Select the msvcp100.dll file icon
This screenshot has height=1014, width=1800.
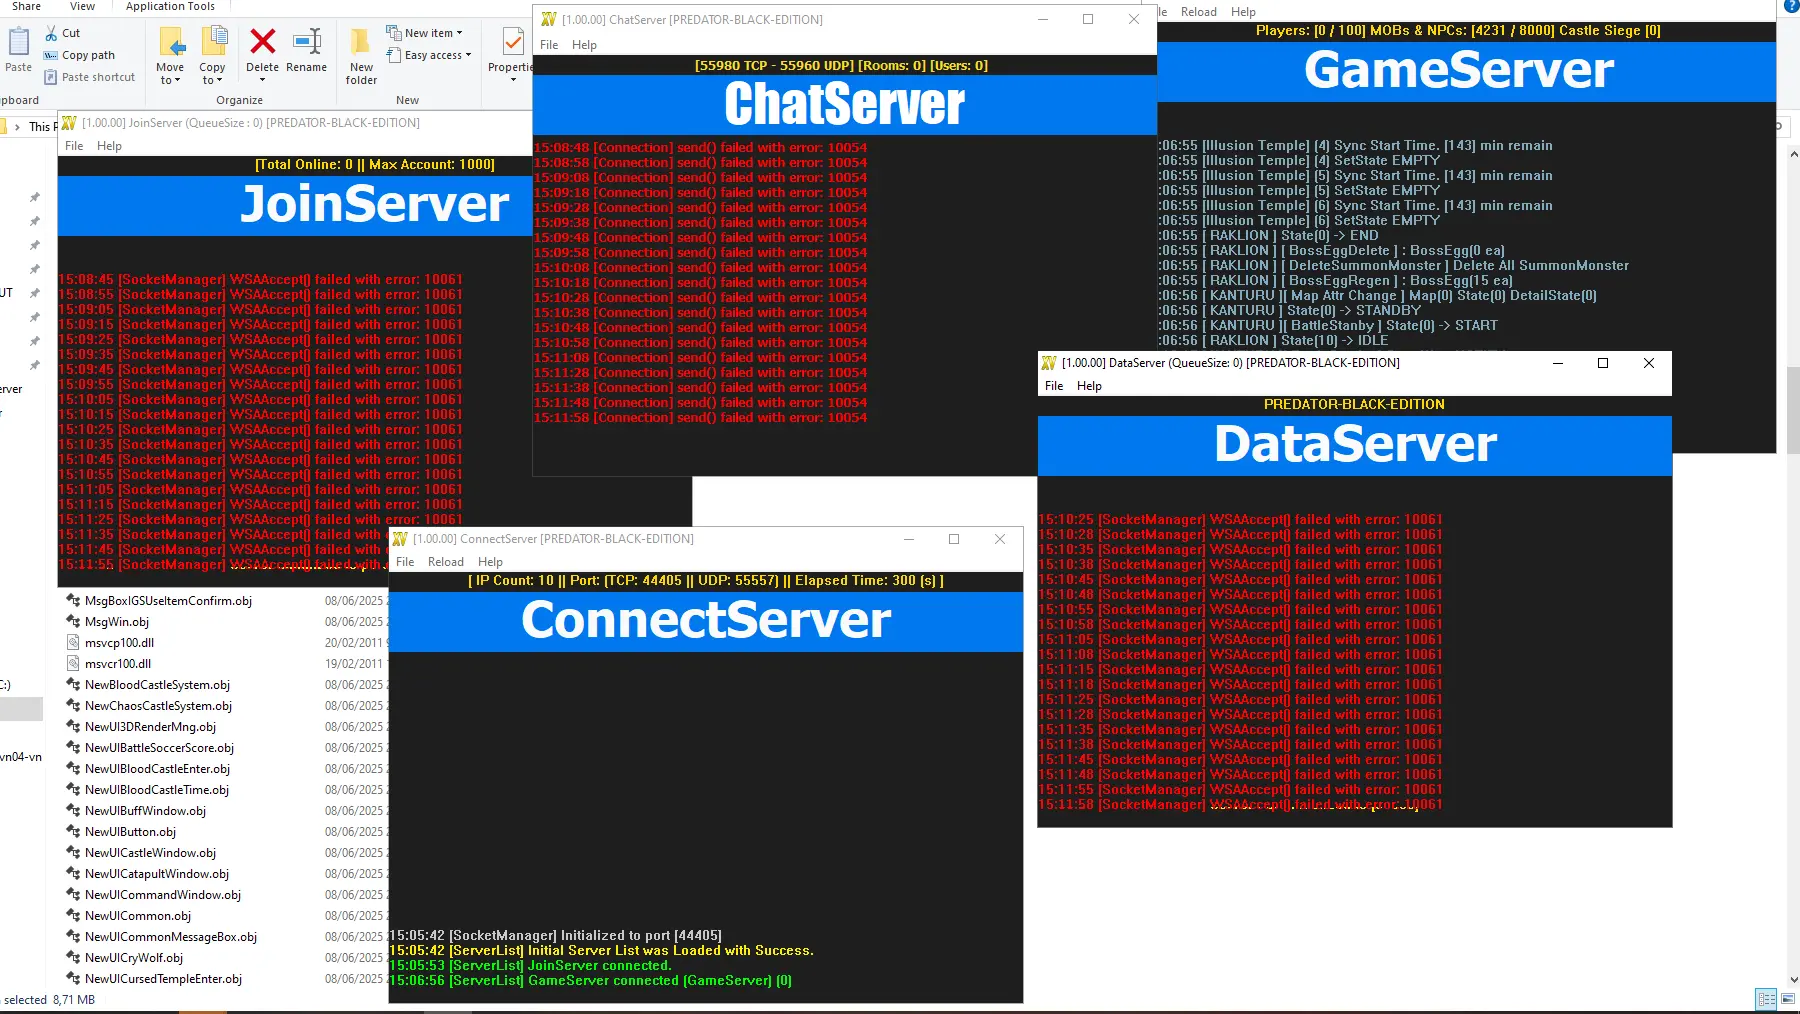tap(73, 643)
